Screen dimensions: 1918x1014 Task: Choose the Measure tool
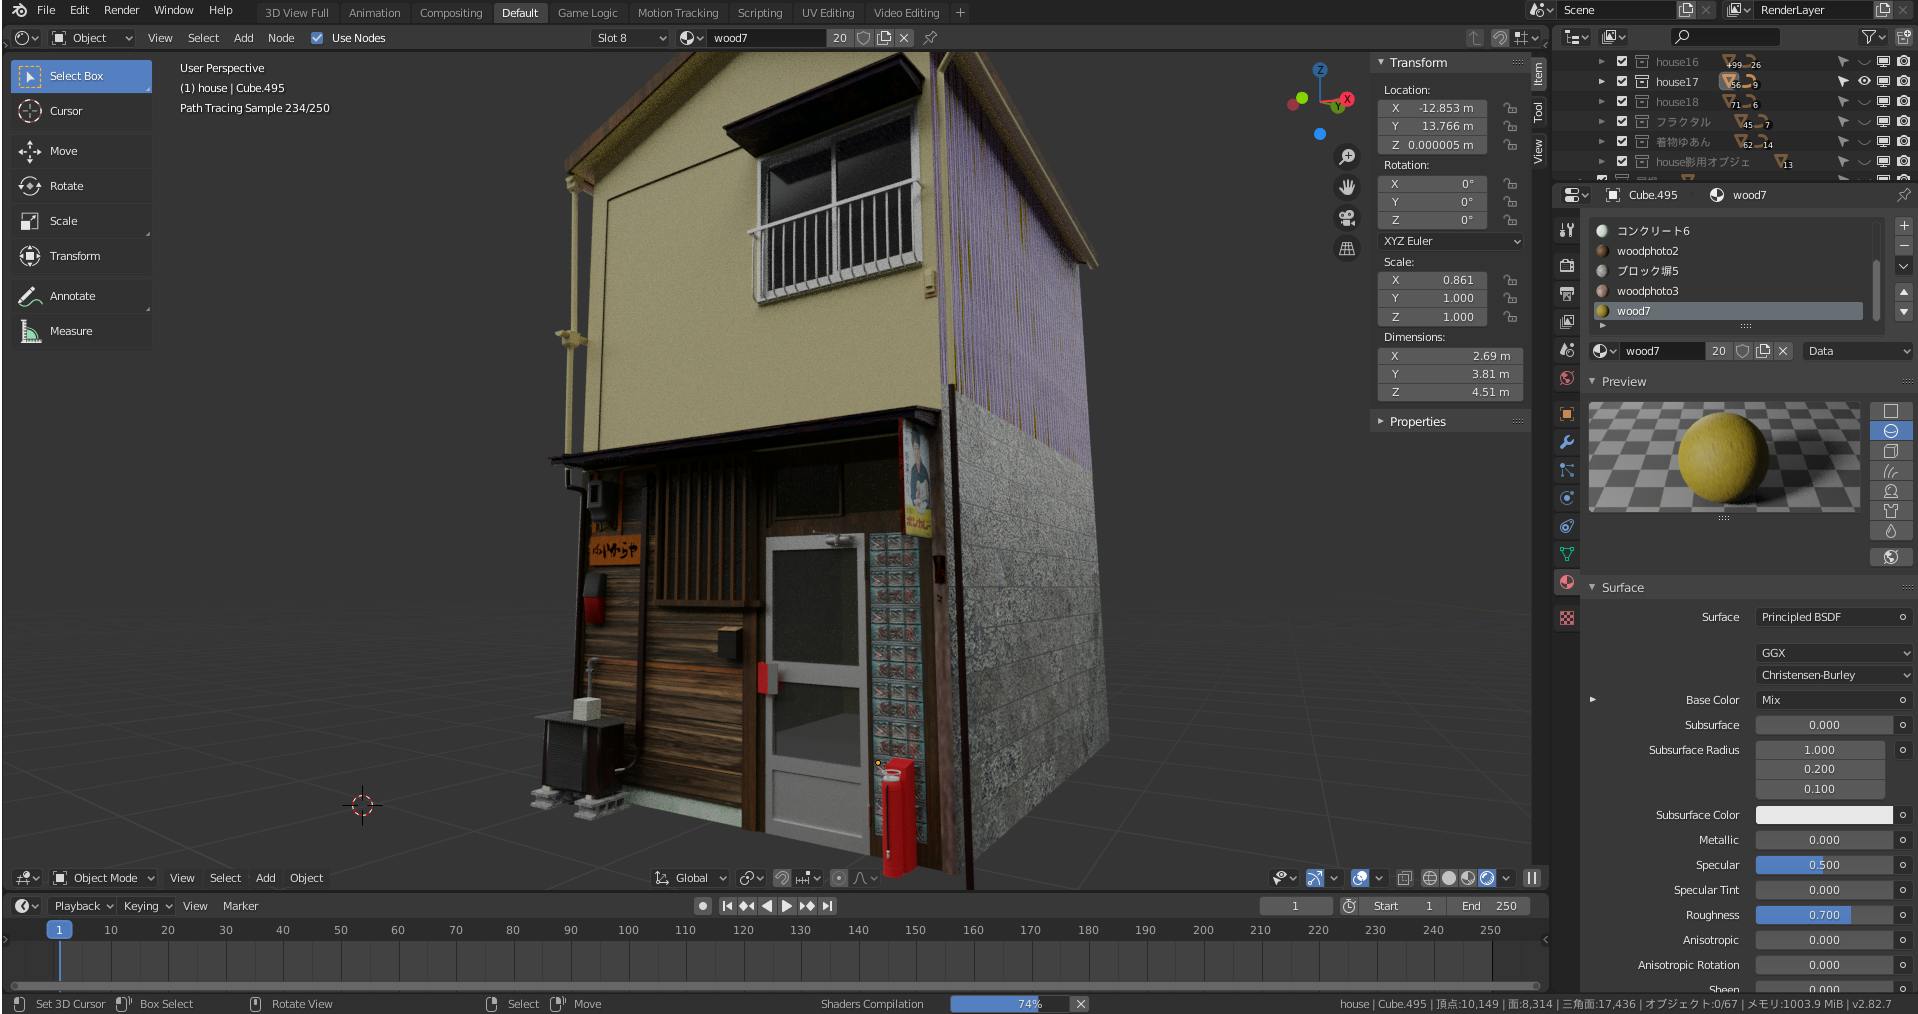81,331
